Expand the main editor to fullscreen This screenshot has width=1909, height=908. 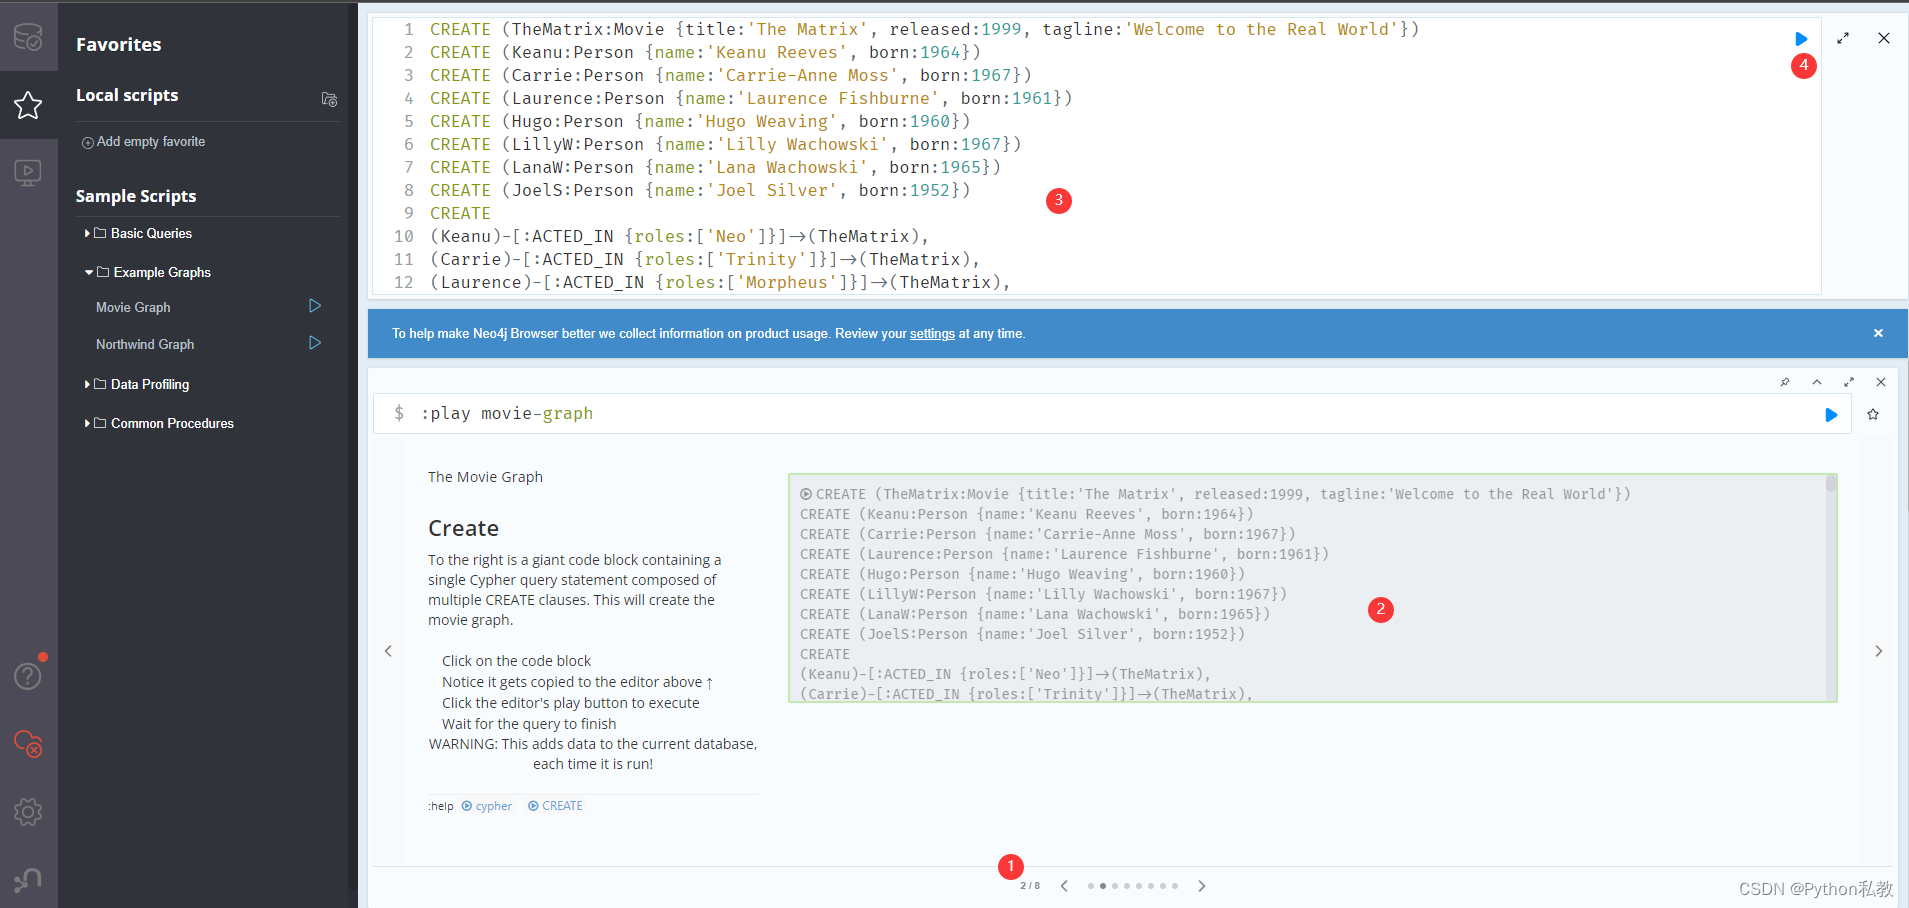1843,38
